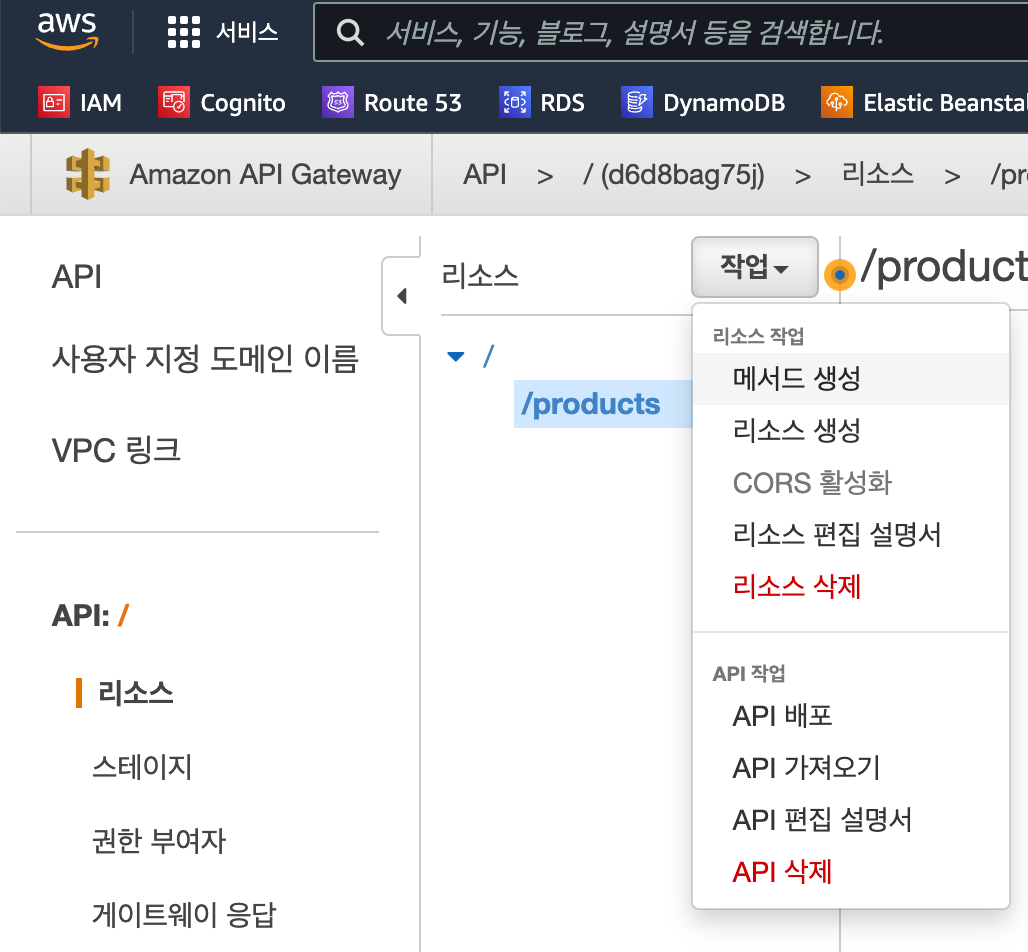The width and height of the screenshot is (1028, 952).
Task: Open 사용자 지정 도메인 이름 in sidebar
Action: point(205,359)
